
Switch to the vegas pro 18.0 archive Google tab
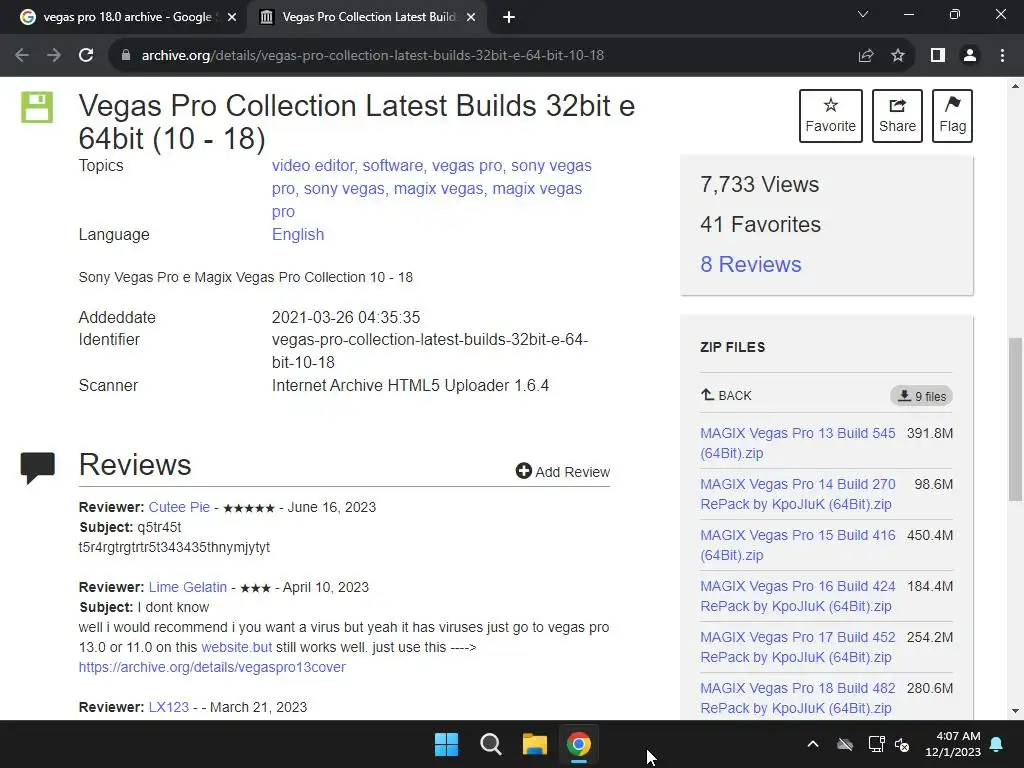click(x=127, y=17)
